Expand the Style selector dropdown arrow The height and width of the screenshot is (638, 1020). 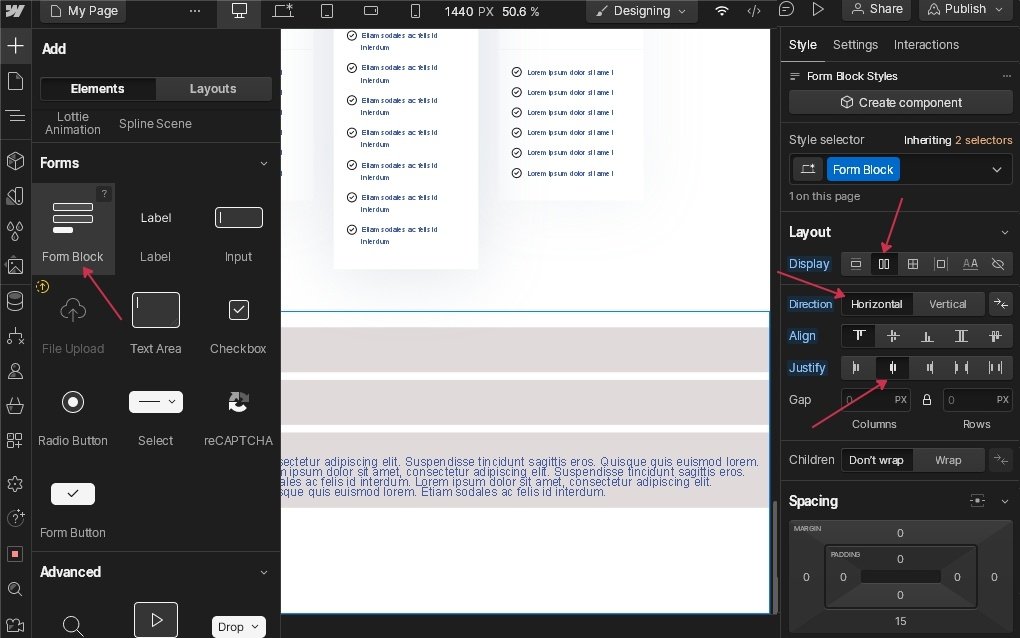point(996,170)
